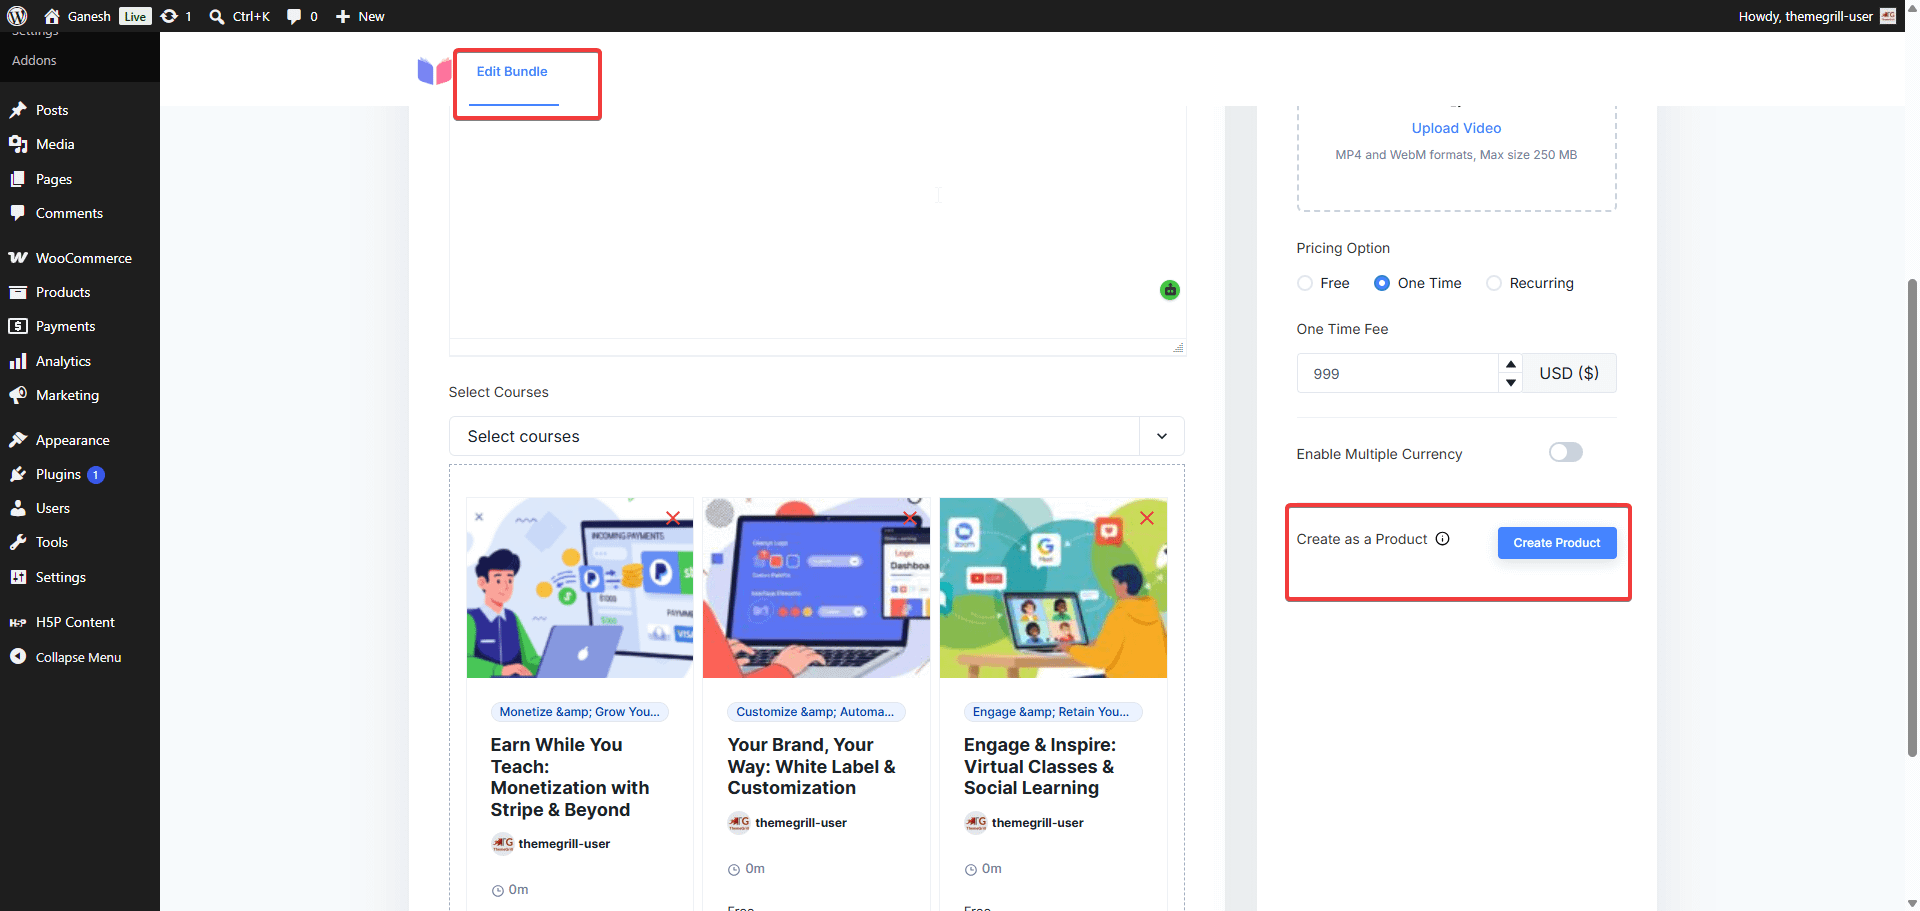The height and width of the screenshot is (911, 1920).
Task: Click the Users icon in sidebar
Action: pyautogui.click(x=18, y=508)
